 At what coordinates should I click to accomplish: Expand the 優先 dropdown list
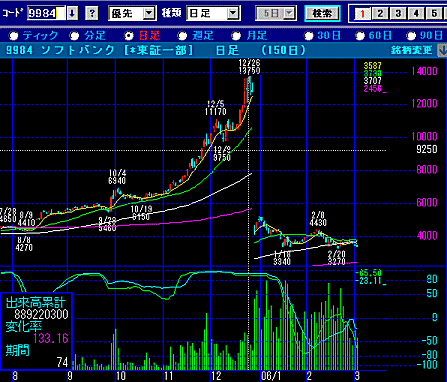pyautogui.click(x=149, y=13)
